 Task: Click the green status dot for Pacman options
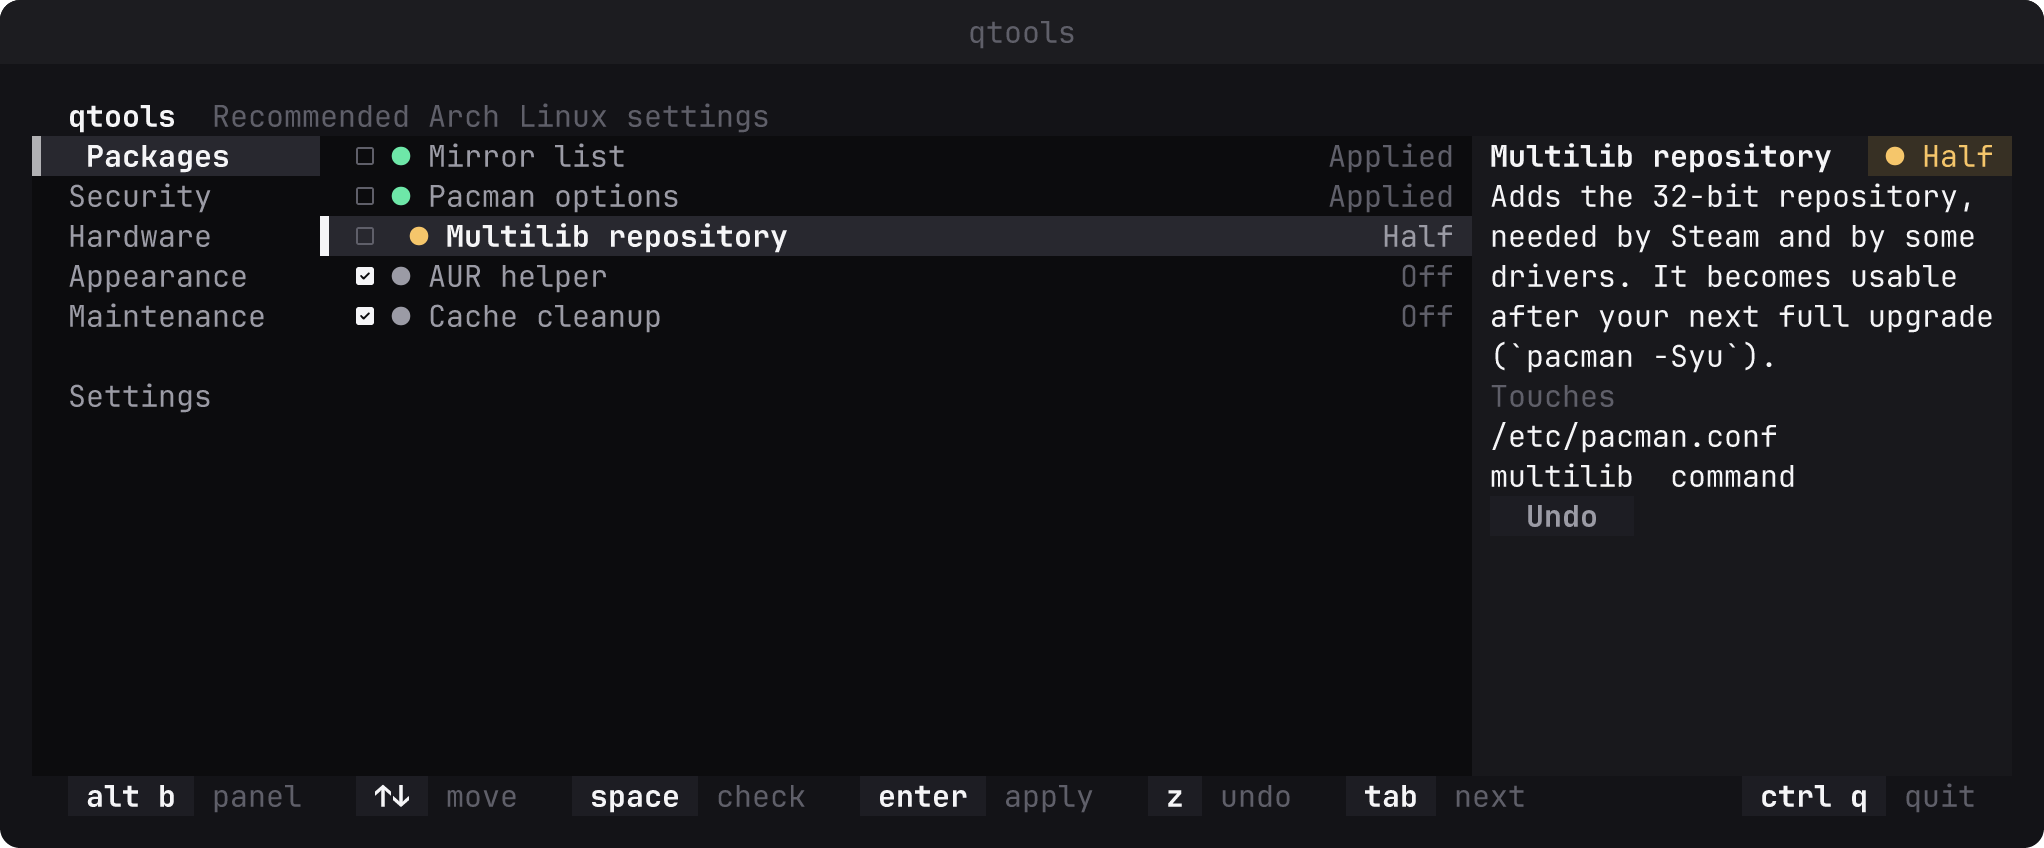(x=401, y=196)
